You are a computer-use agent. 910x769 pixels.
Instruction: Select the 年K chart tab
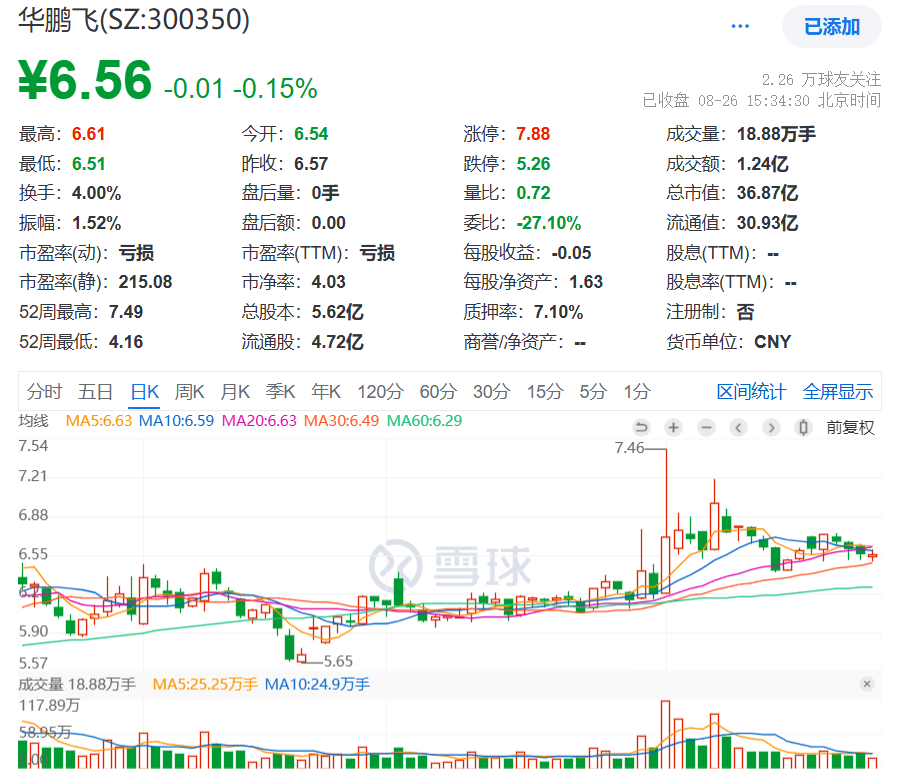coord(326,392)
